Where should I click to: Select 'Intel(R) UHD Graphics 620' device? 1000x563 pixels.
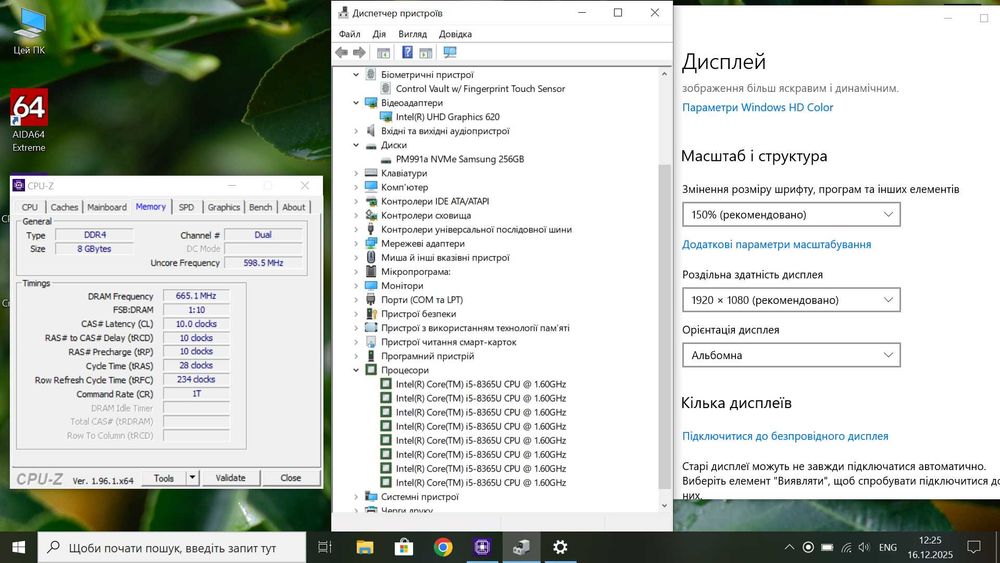pos(447,117)
